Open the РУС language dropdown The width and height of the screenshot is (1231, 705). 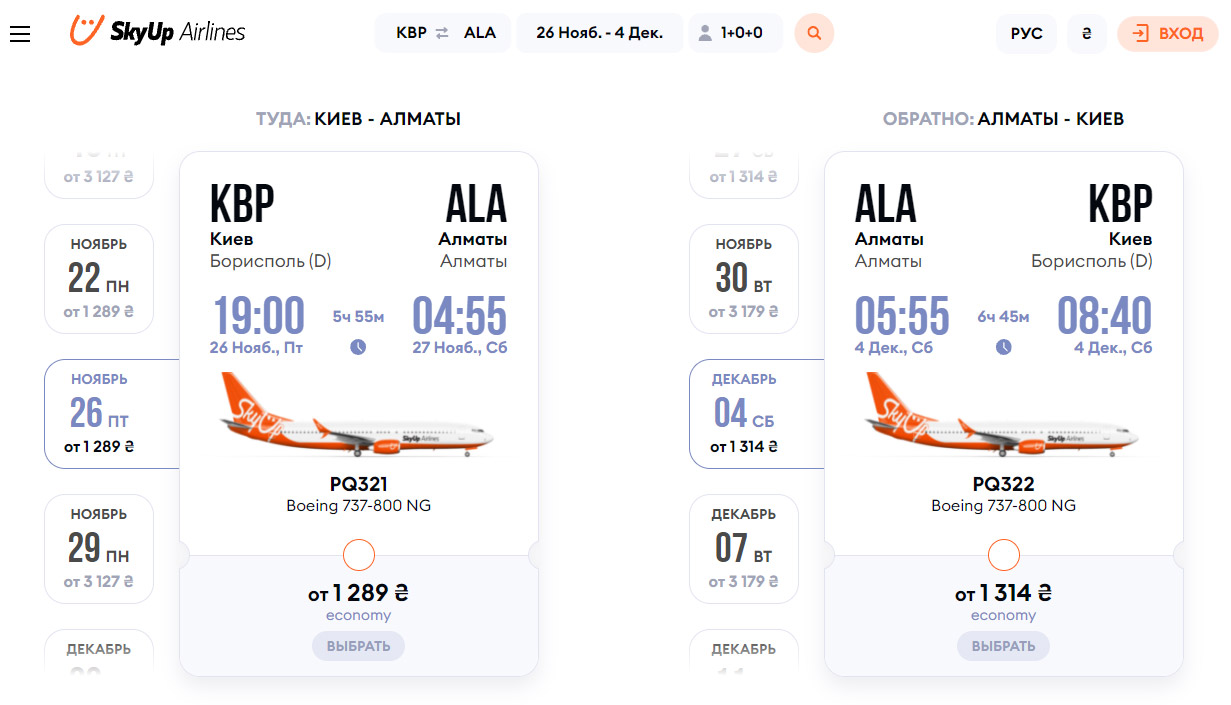click(1026, 33)
